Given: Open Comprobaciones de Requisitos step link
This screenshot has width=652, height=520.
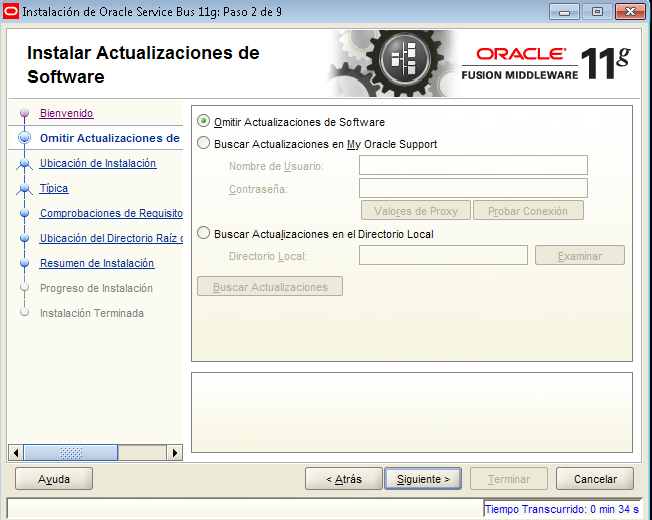Looking at the screenshot, I should (x=111, y=213).
